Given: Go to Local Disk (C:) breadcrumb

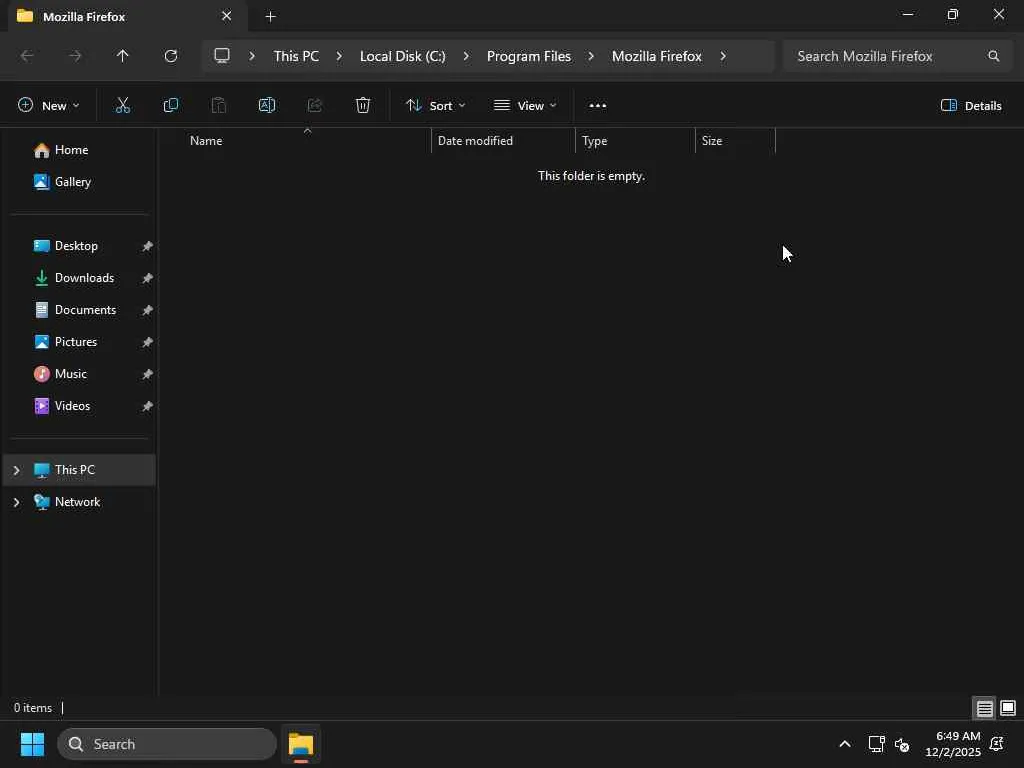Looking at the screenshot, I should click(402, 56).
